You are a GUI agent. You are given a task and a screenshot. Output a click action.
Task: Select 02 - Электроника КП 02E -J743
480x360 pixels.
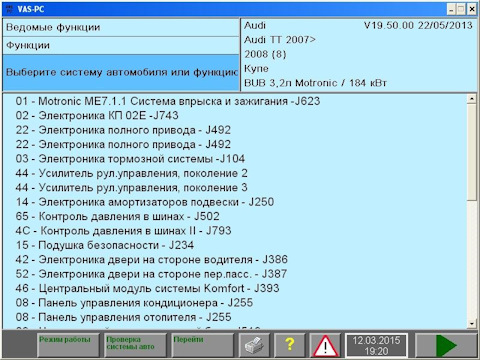97,115
